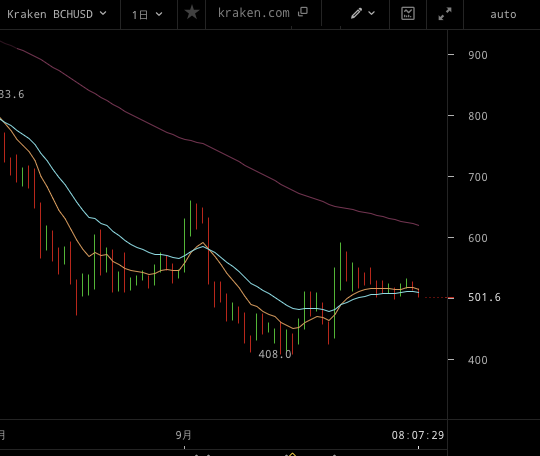Open the kraken.com link
540x456 pixels.
(254, 13)
